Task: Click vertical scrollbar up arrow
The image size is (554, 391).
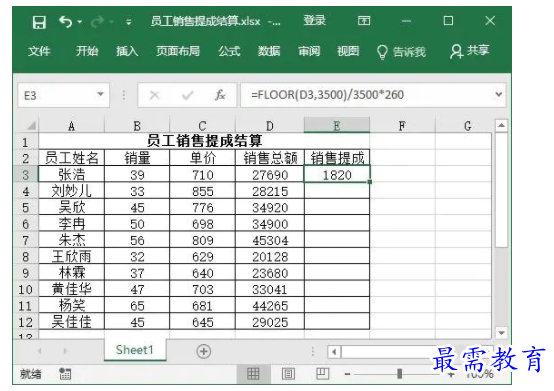Action: [501, 125]
